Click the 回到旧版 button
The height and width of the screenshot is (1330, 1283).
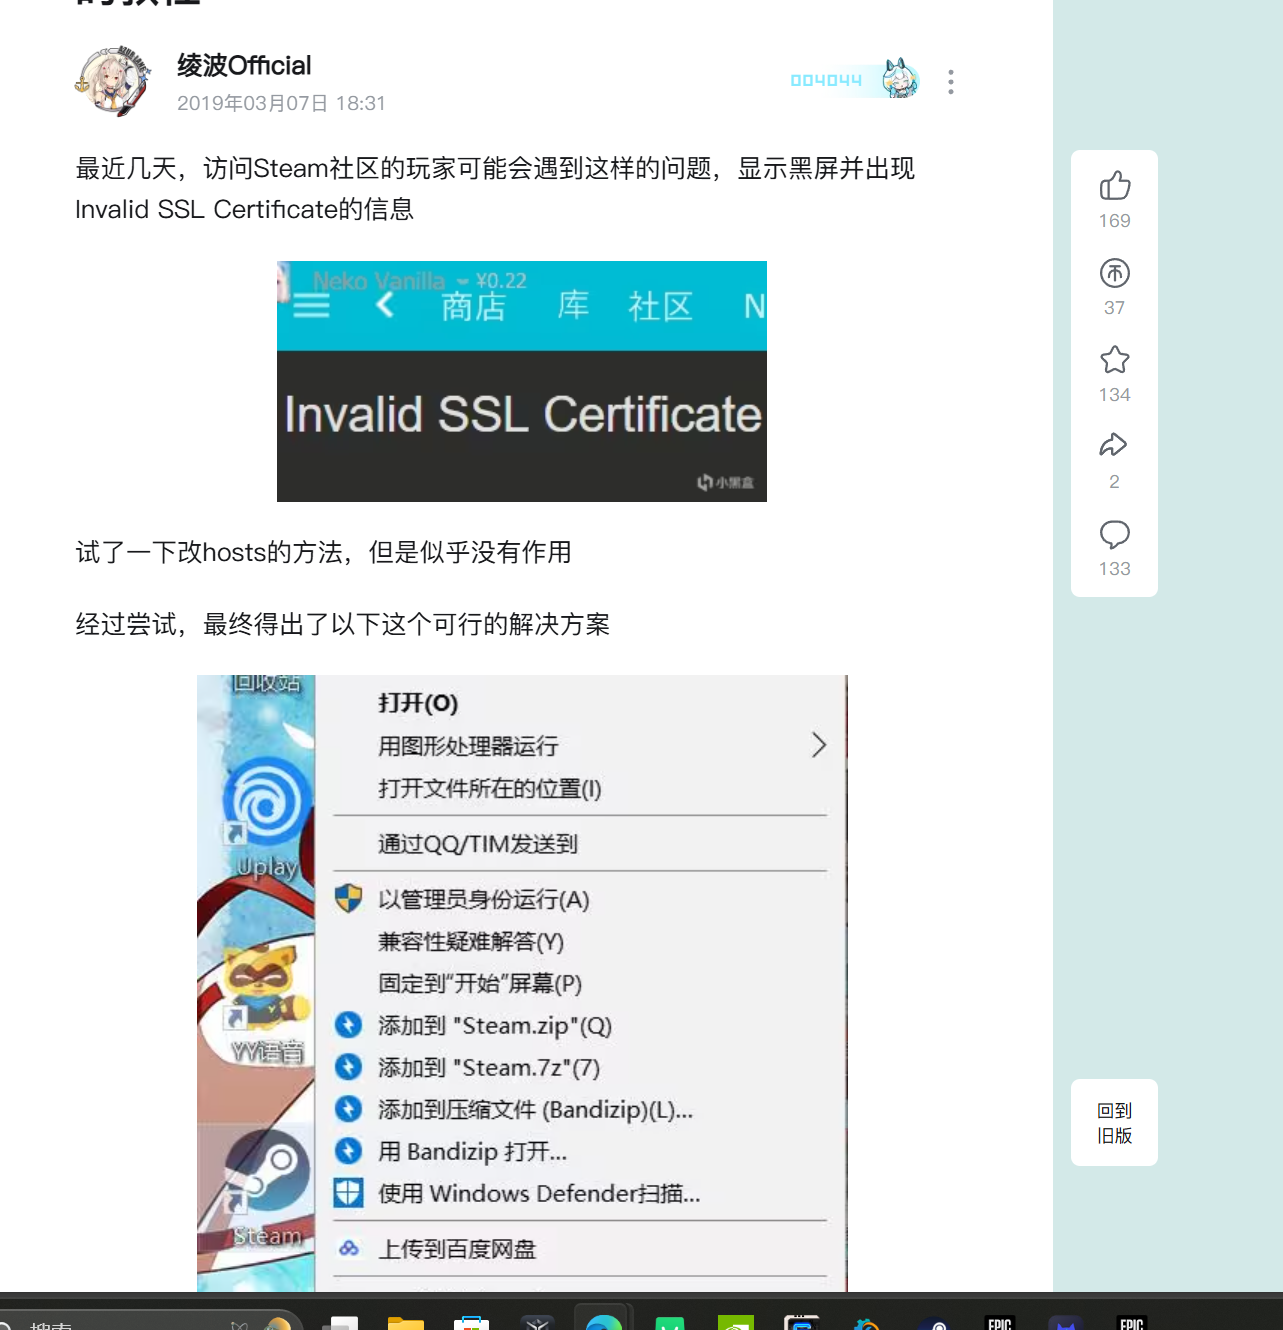[1114, 1122]
